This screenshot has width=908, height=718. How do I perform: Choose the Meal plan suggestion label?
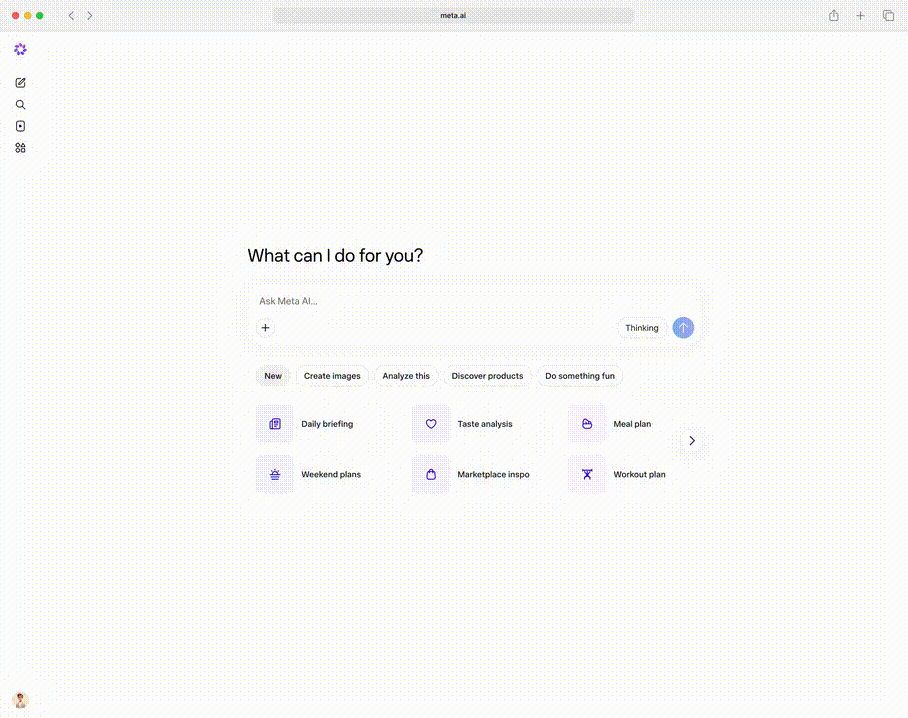coord(632,424)
